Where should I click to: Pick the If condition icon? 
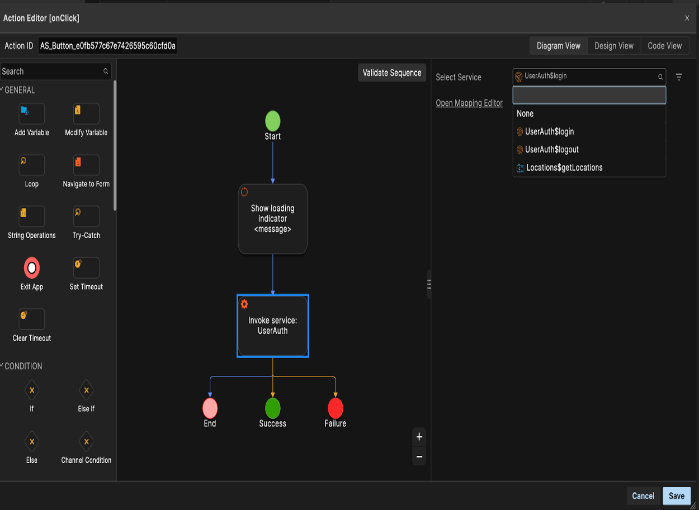point(32,391)
